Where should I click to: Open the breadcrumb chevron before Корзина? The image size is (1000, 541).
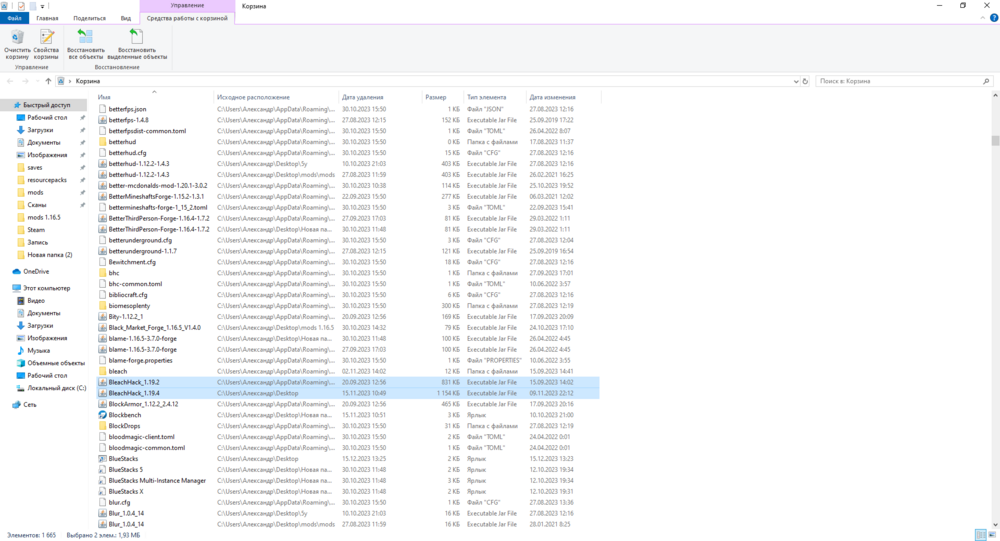tap(70, 81)
